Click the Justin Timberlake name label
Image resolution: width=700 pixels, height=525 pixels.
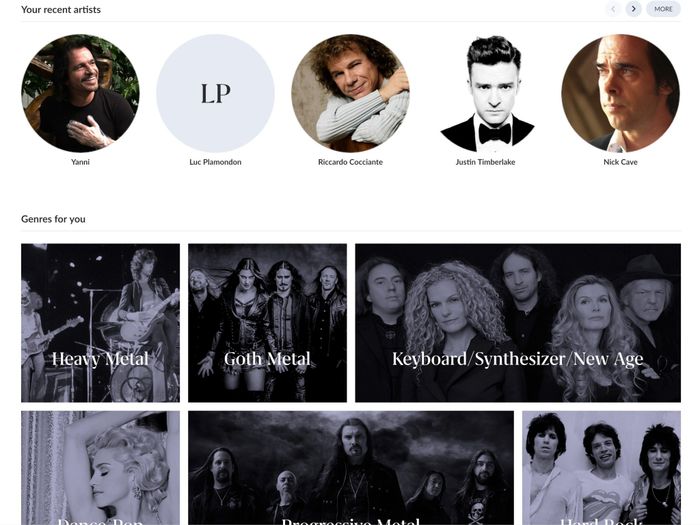(x=486, y=162)
